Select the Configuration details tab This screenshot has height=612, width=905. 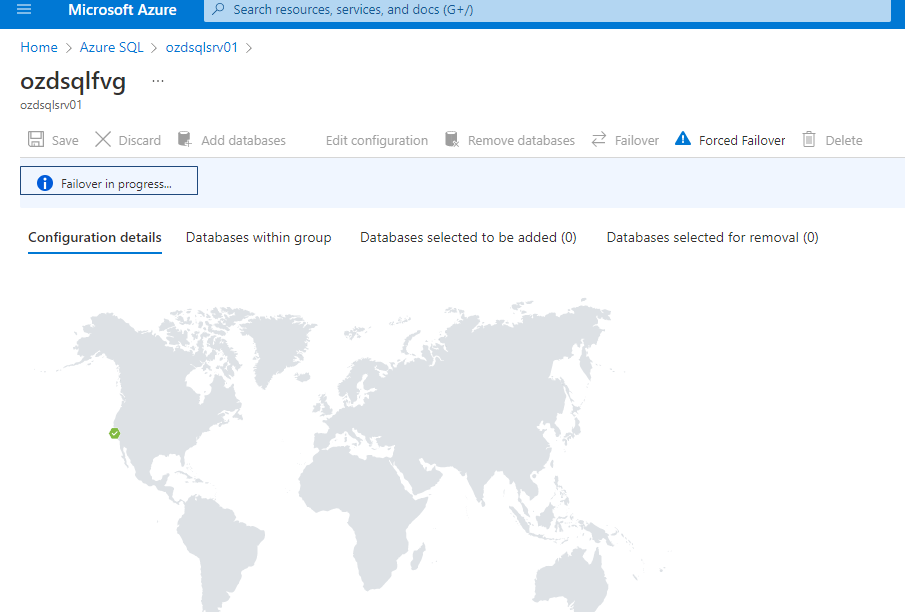click(95, 237)
